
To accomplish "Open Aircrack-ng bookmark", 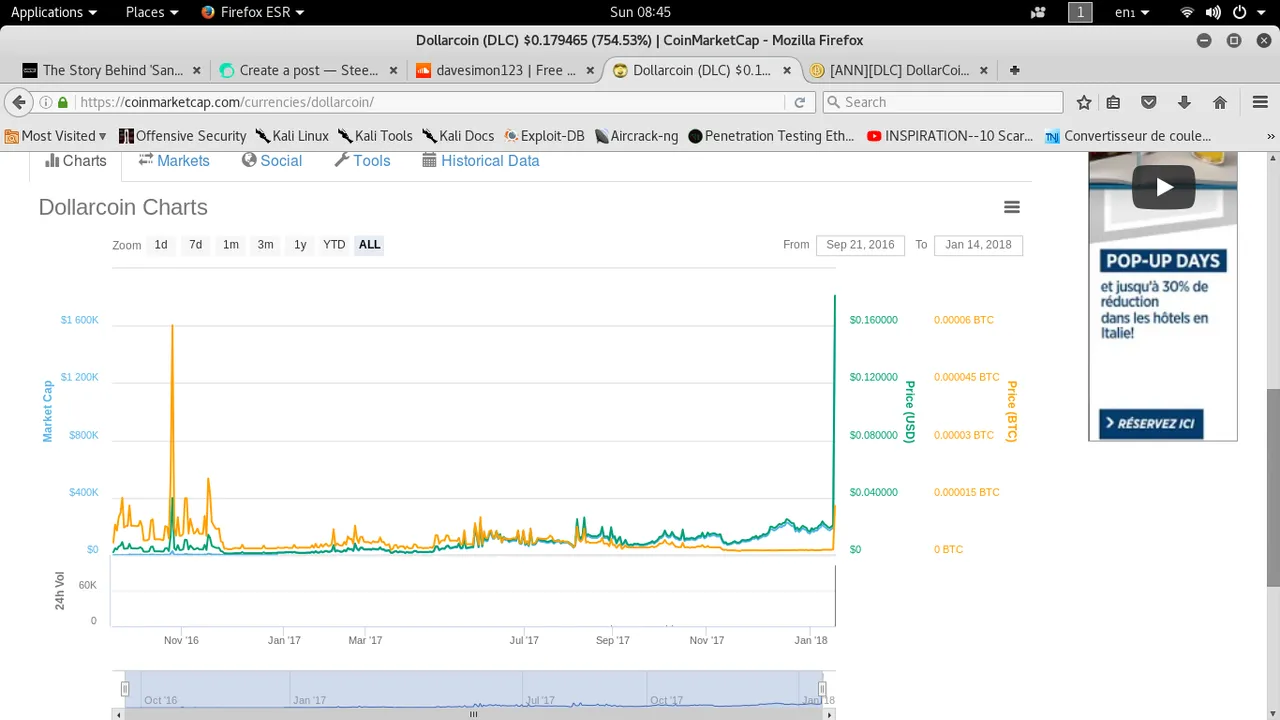I will point(636,136).
